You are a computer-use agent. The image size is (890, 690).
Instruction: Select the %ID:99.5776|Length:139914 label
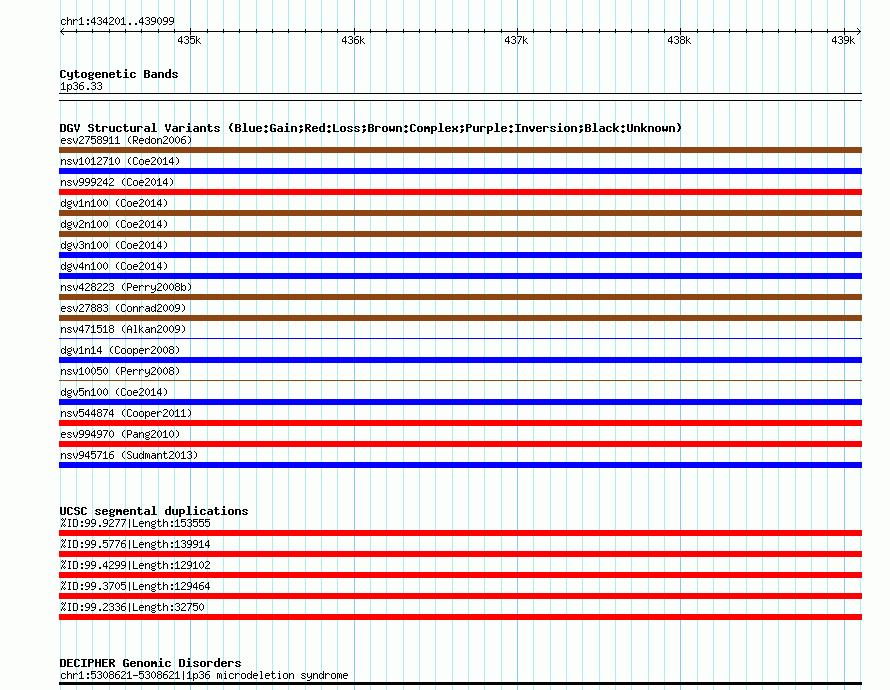click(135, 544)
